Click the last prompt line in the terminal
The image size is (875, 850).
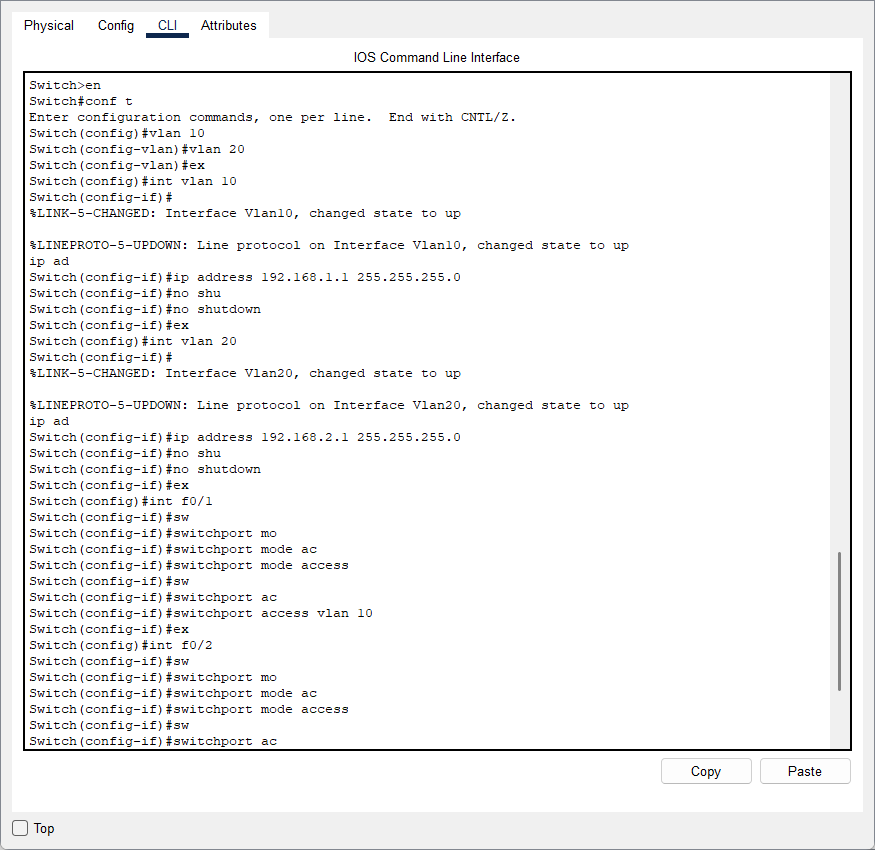(x=153, y=741)
